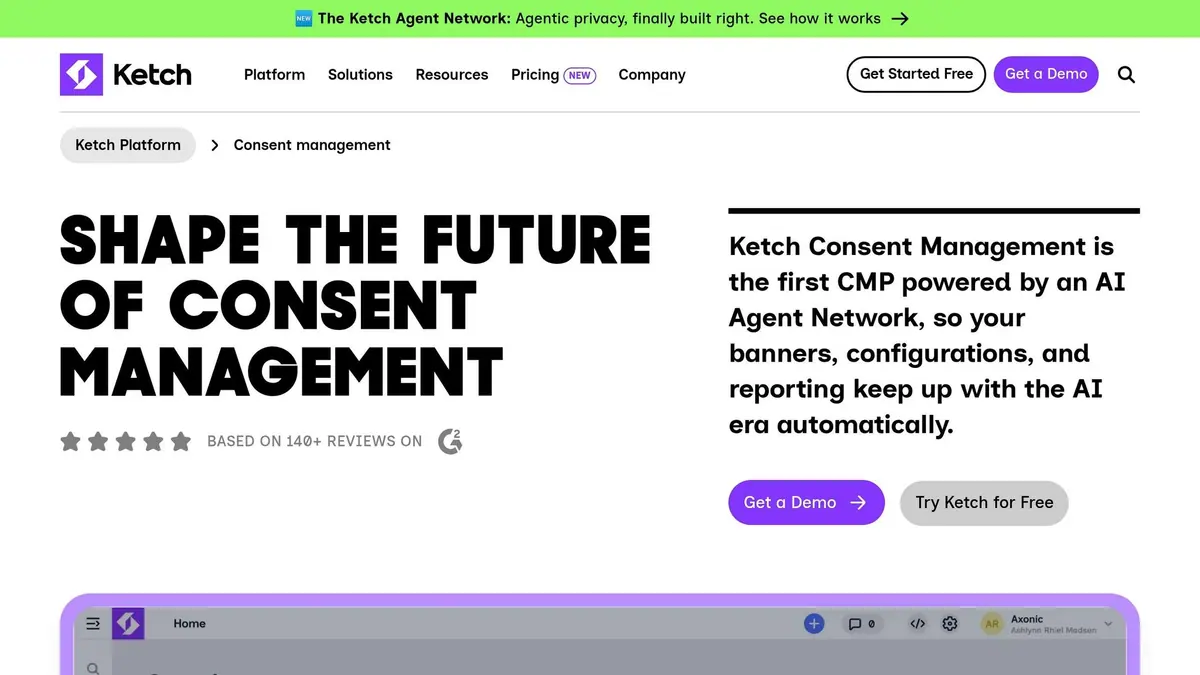
Task: Open the Company menu
Action: pos(652,75)
